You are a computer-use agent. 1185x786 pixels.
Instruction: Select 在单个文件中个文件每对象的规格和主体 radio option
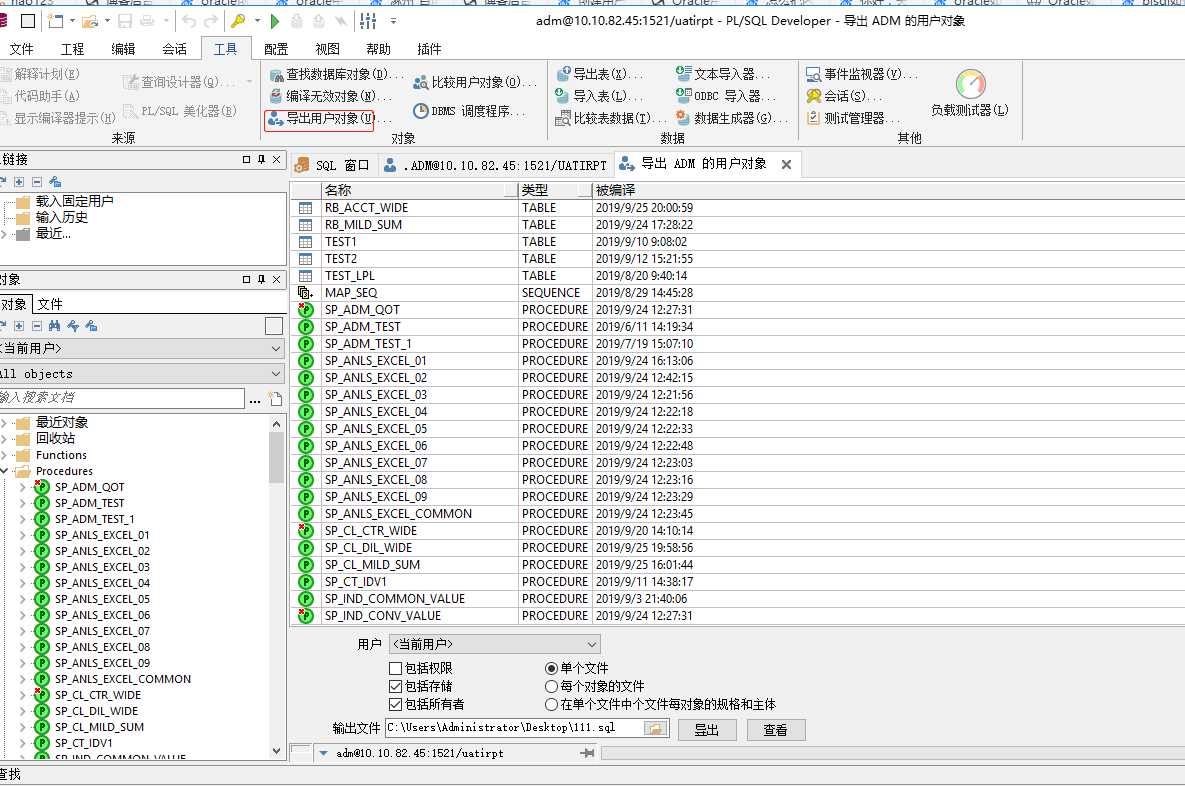[x=551, y=704]
